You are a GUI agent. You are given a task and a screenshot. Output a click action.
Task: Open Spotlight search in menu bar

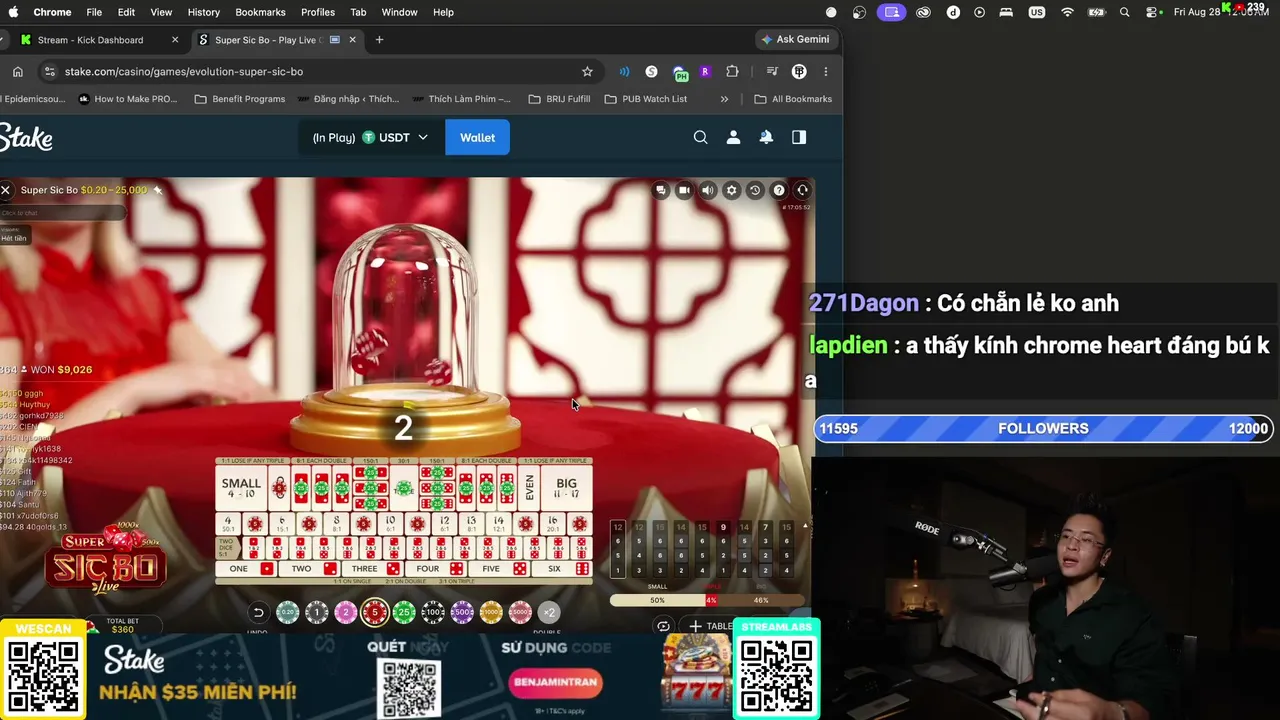pyautogui.click(x=1125, y=12)
